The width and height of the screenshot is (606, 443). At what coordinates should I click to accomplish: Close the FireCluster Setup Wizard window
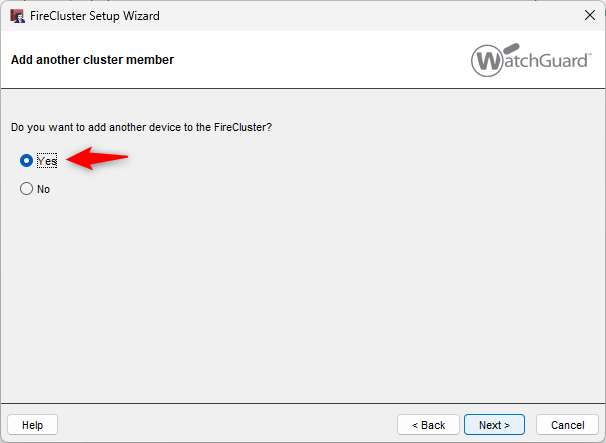[x=590, y=15]
